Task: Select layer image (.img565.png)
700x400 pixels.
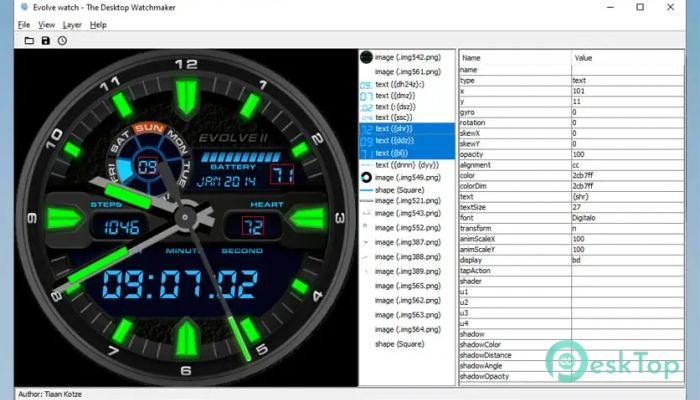Action: 408,286
